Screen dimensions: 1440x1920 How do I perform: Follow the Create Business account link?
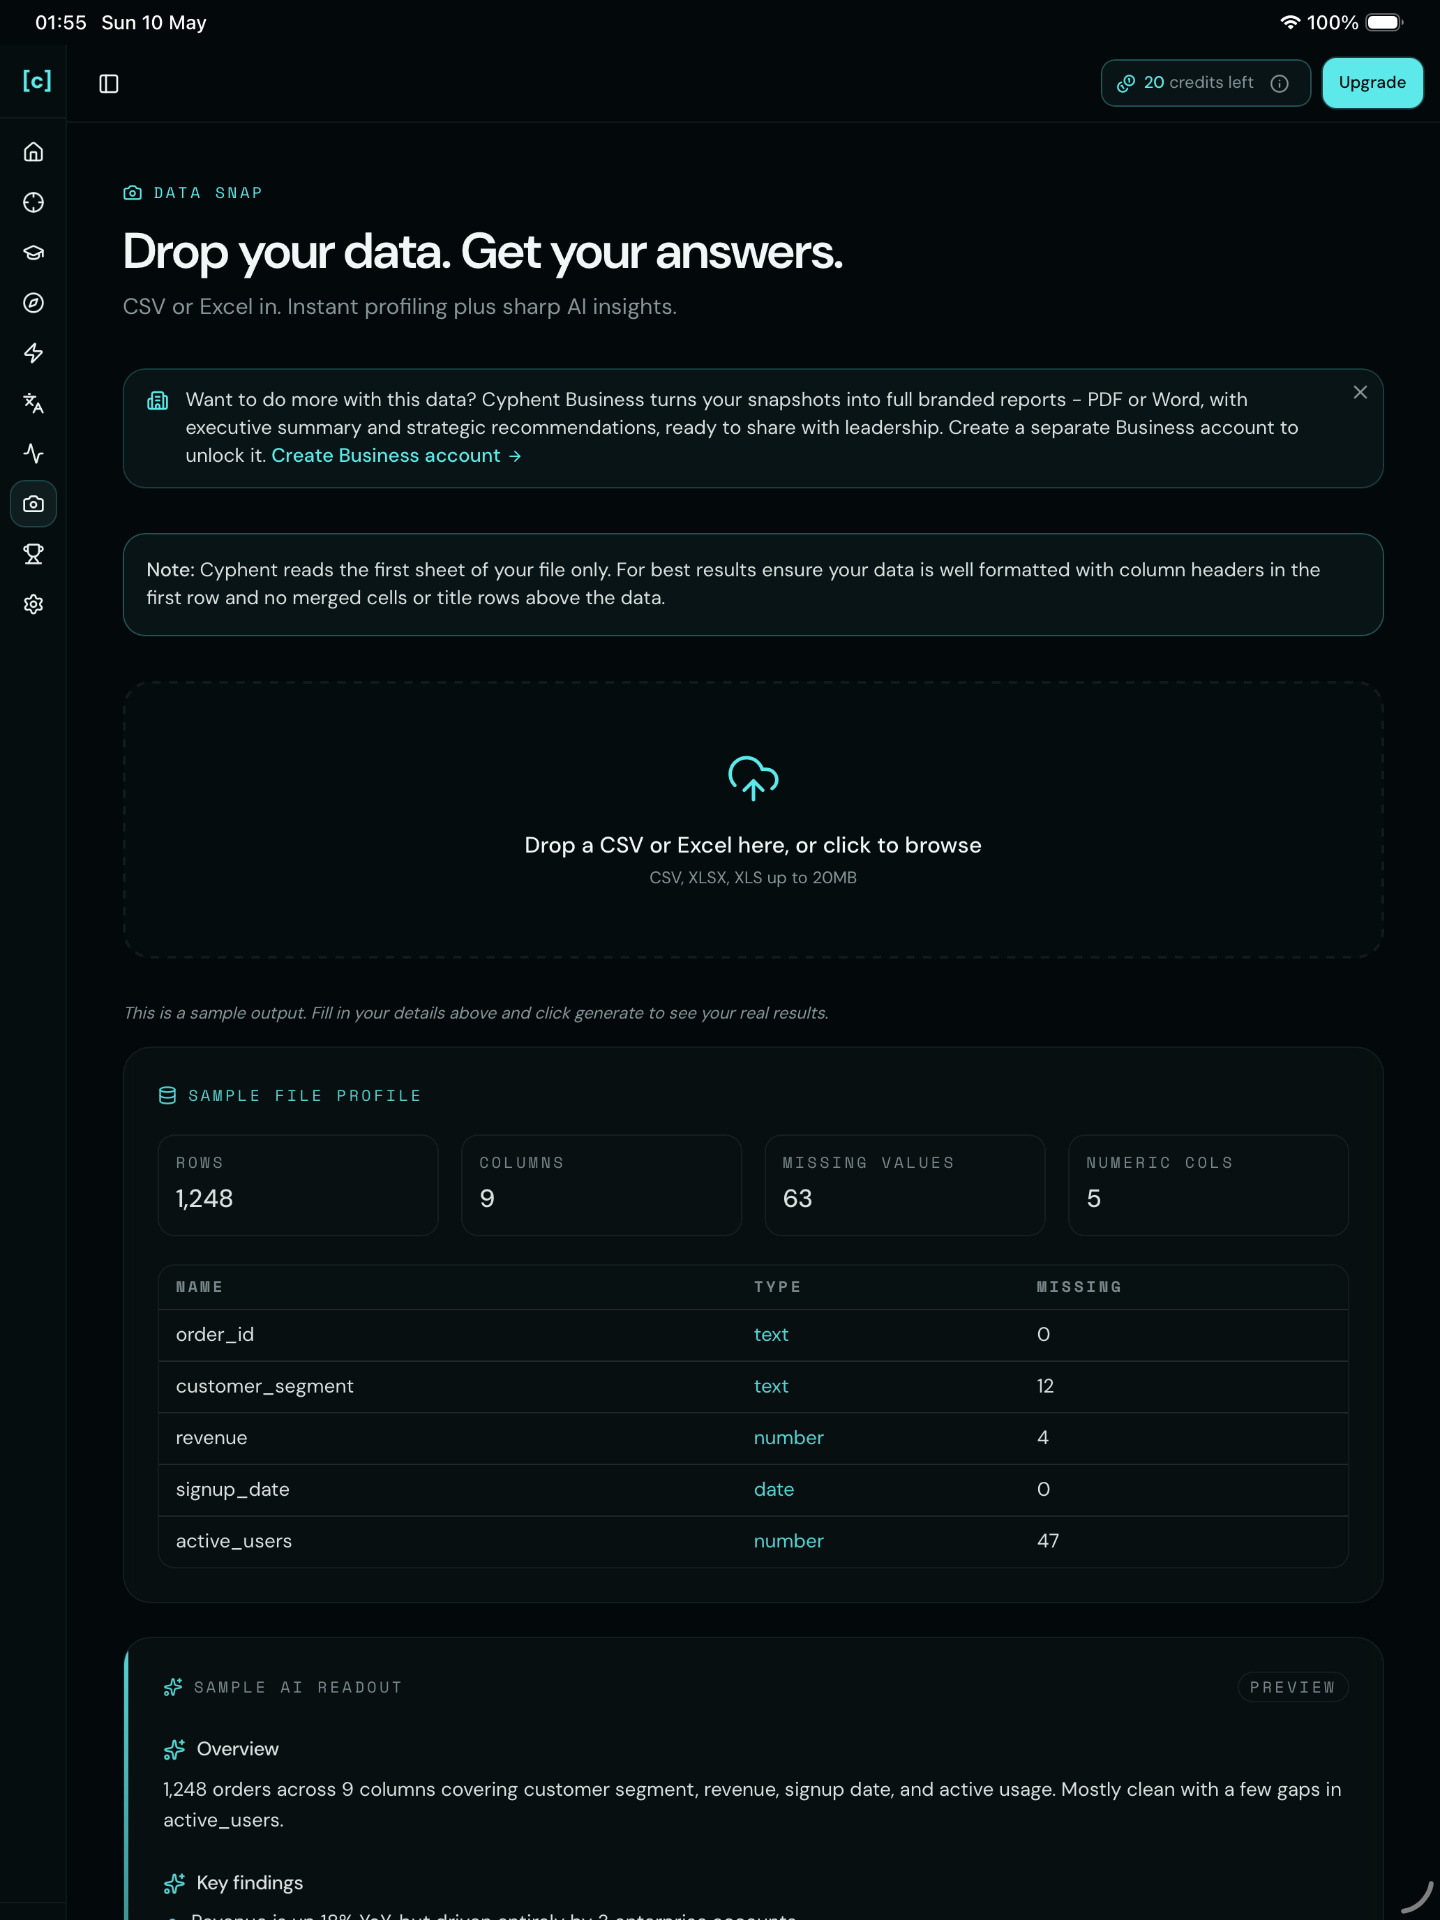(x=396, y=456)
